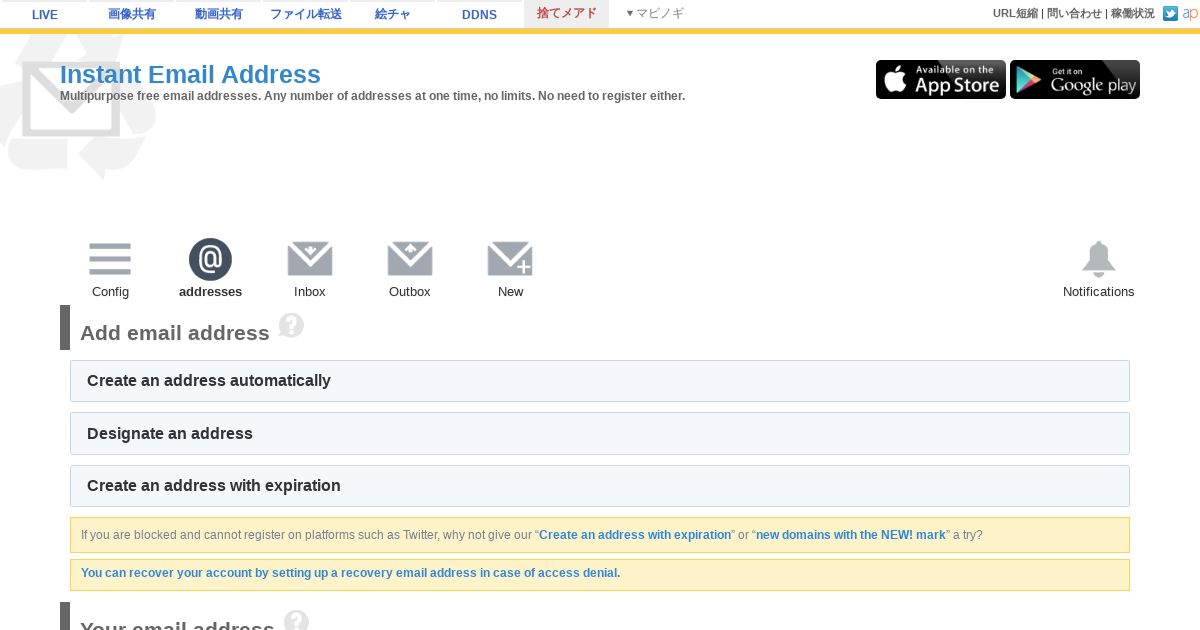The image size is (1200, 630).
Task: Open the Inbox envelope icon
Action: tap(310, 259)
